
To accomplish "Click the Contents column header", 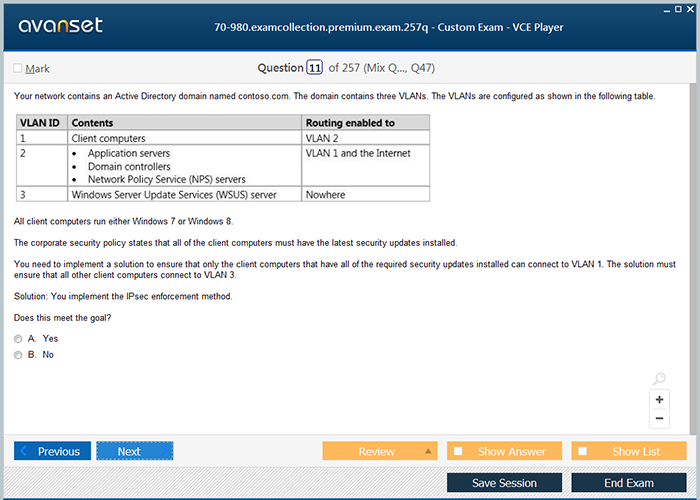I will [x=184, y=122].
